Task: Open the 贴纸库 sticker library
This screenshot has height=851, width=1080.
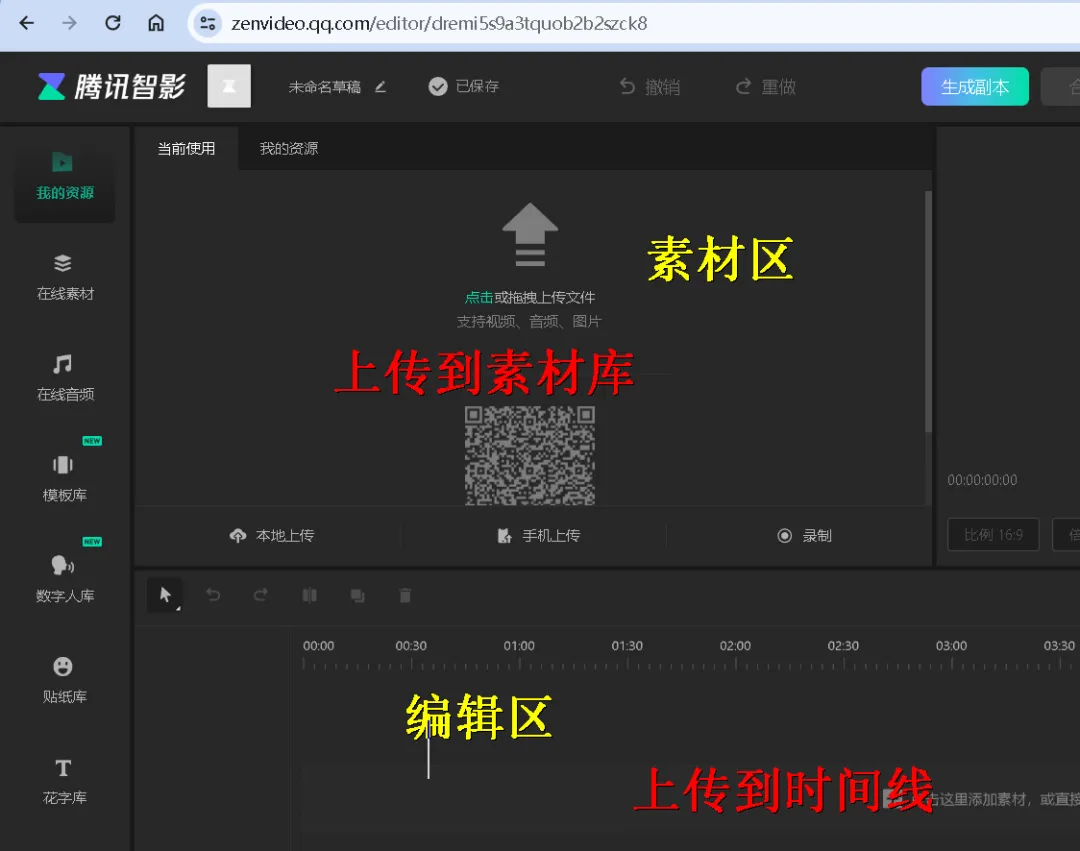Action: (63, 679)
